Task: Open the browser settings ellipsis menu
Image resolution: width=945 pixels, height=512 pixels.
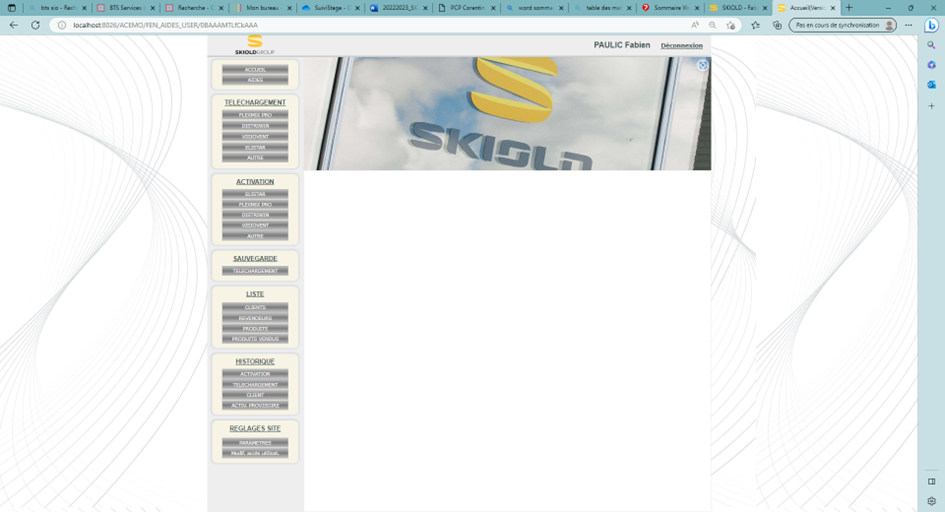Action: click(908, 25)
